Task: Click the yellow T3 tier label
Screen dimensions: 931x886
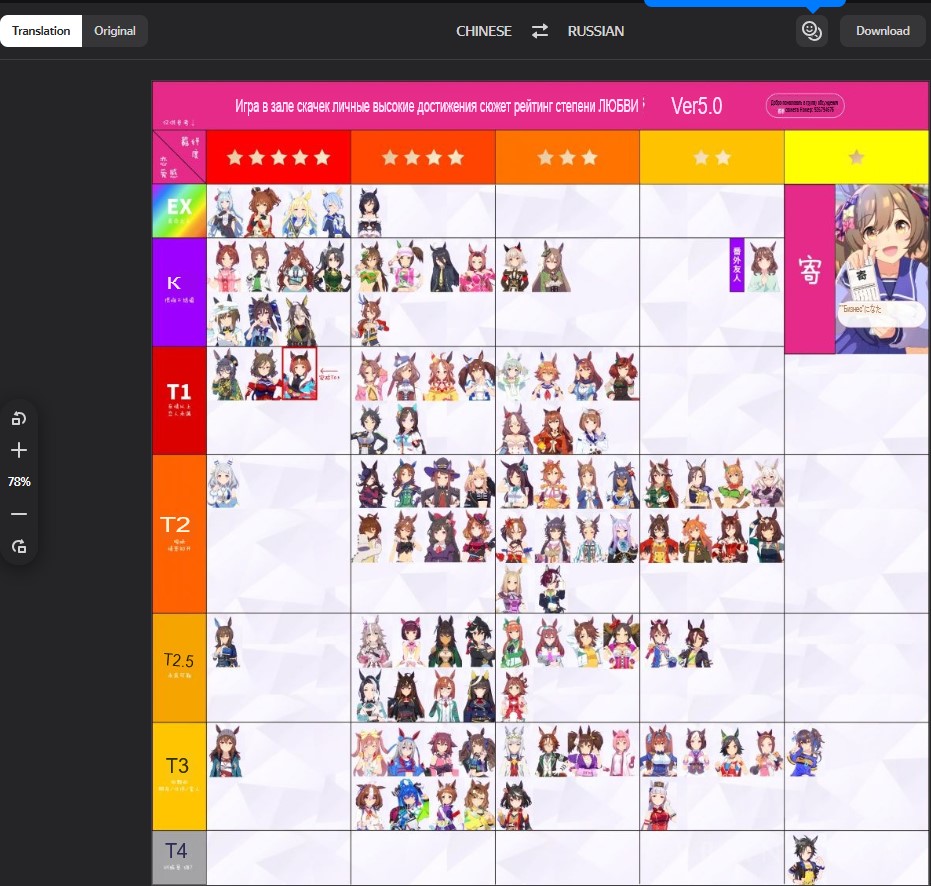Action: (179, 776)
